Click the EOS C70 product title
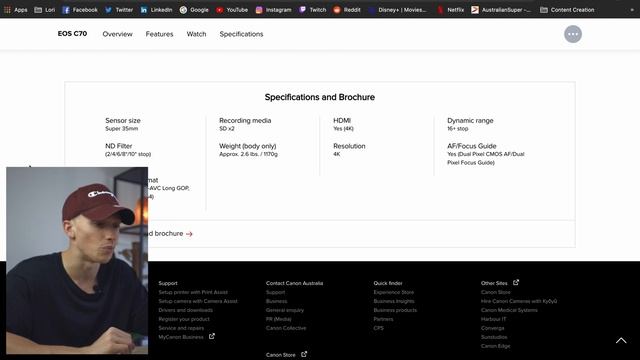 click(x=72, y=34)
